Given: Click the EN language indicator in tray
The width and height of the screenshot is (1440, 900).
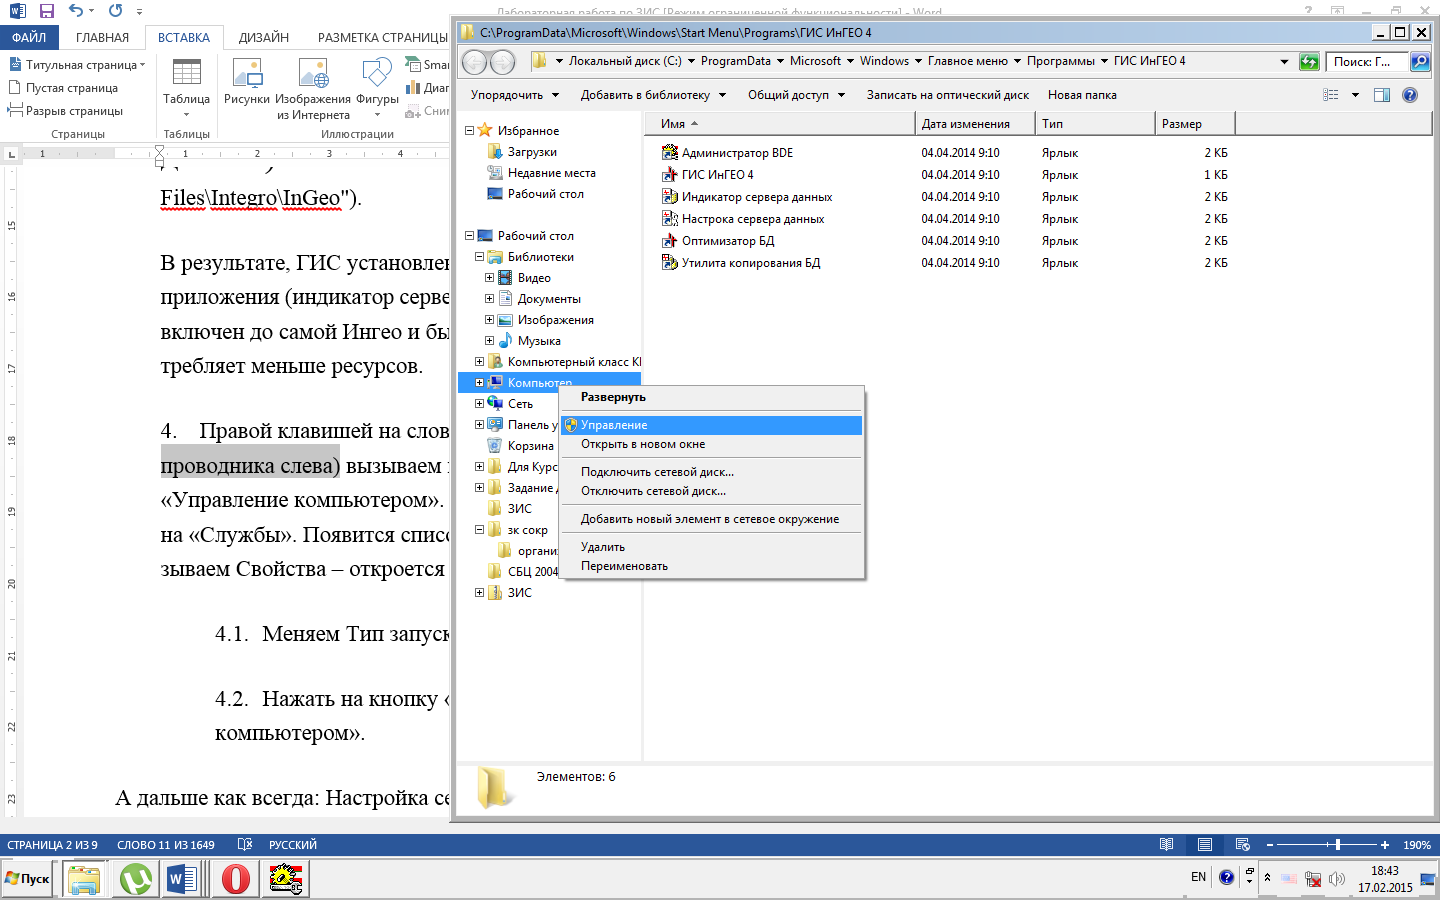Looking at the screenshot, I should coord(1198,877).
